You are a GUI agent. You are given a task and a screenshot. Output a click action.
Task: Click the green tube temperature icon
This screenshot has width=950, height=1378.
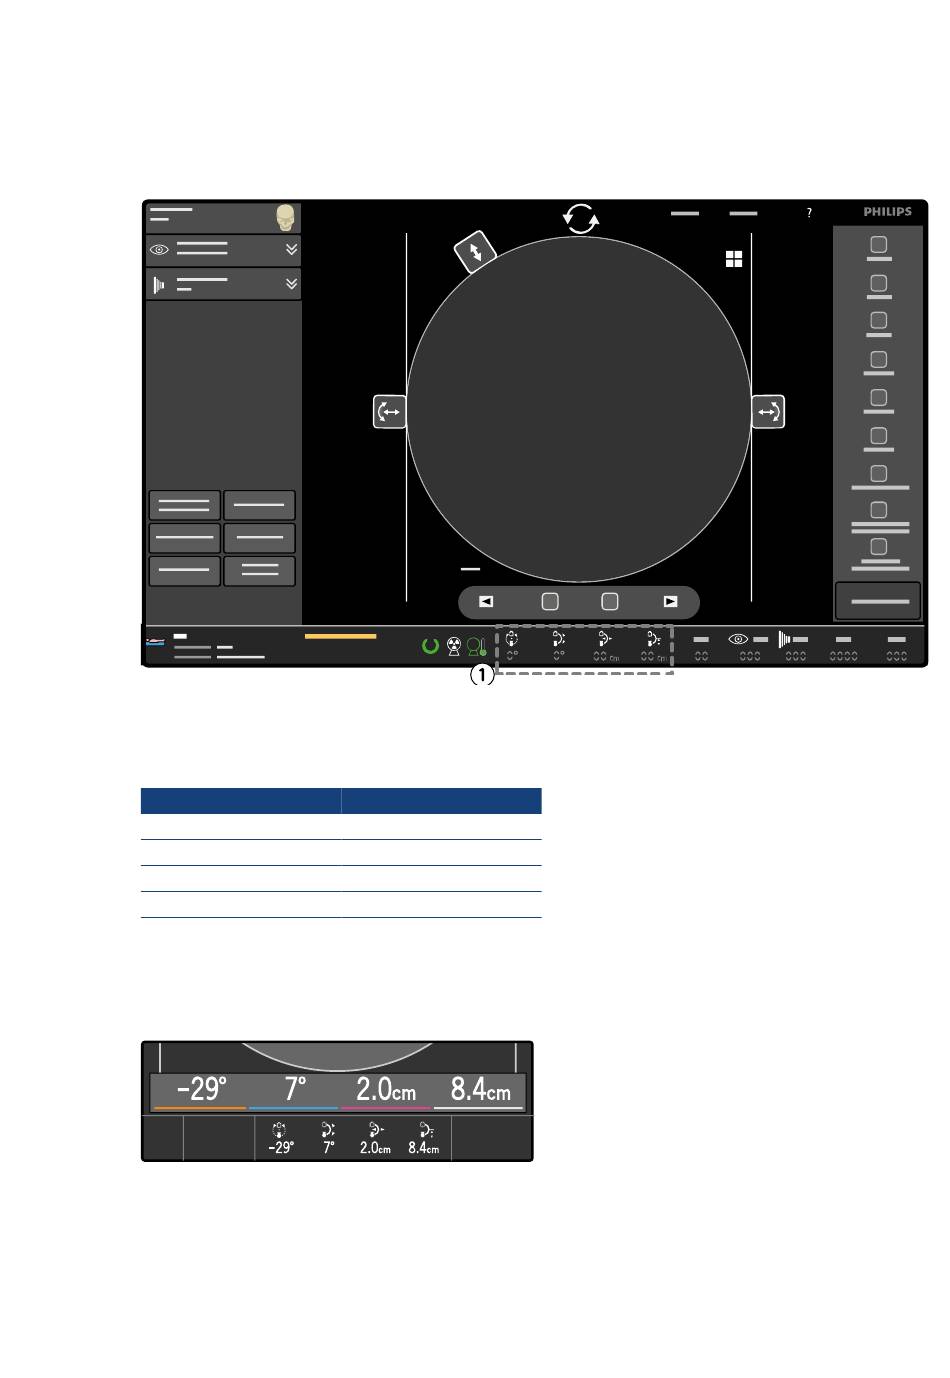tap(477, 646)
